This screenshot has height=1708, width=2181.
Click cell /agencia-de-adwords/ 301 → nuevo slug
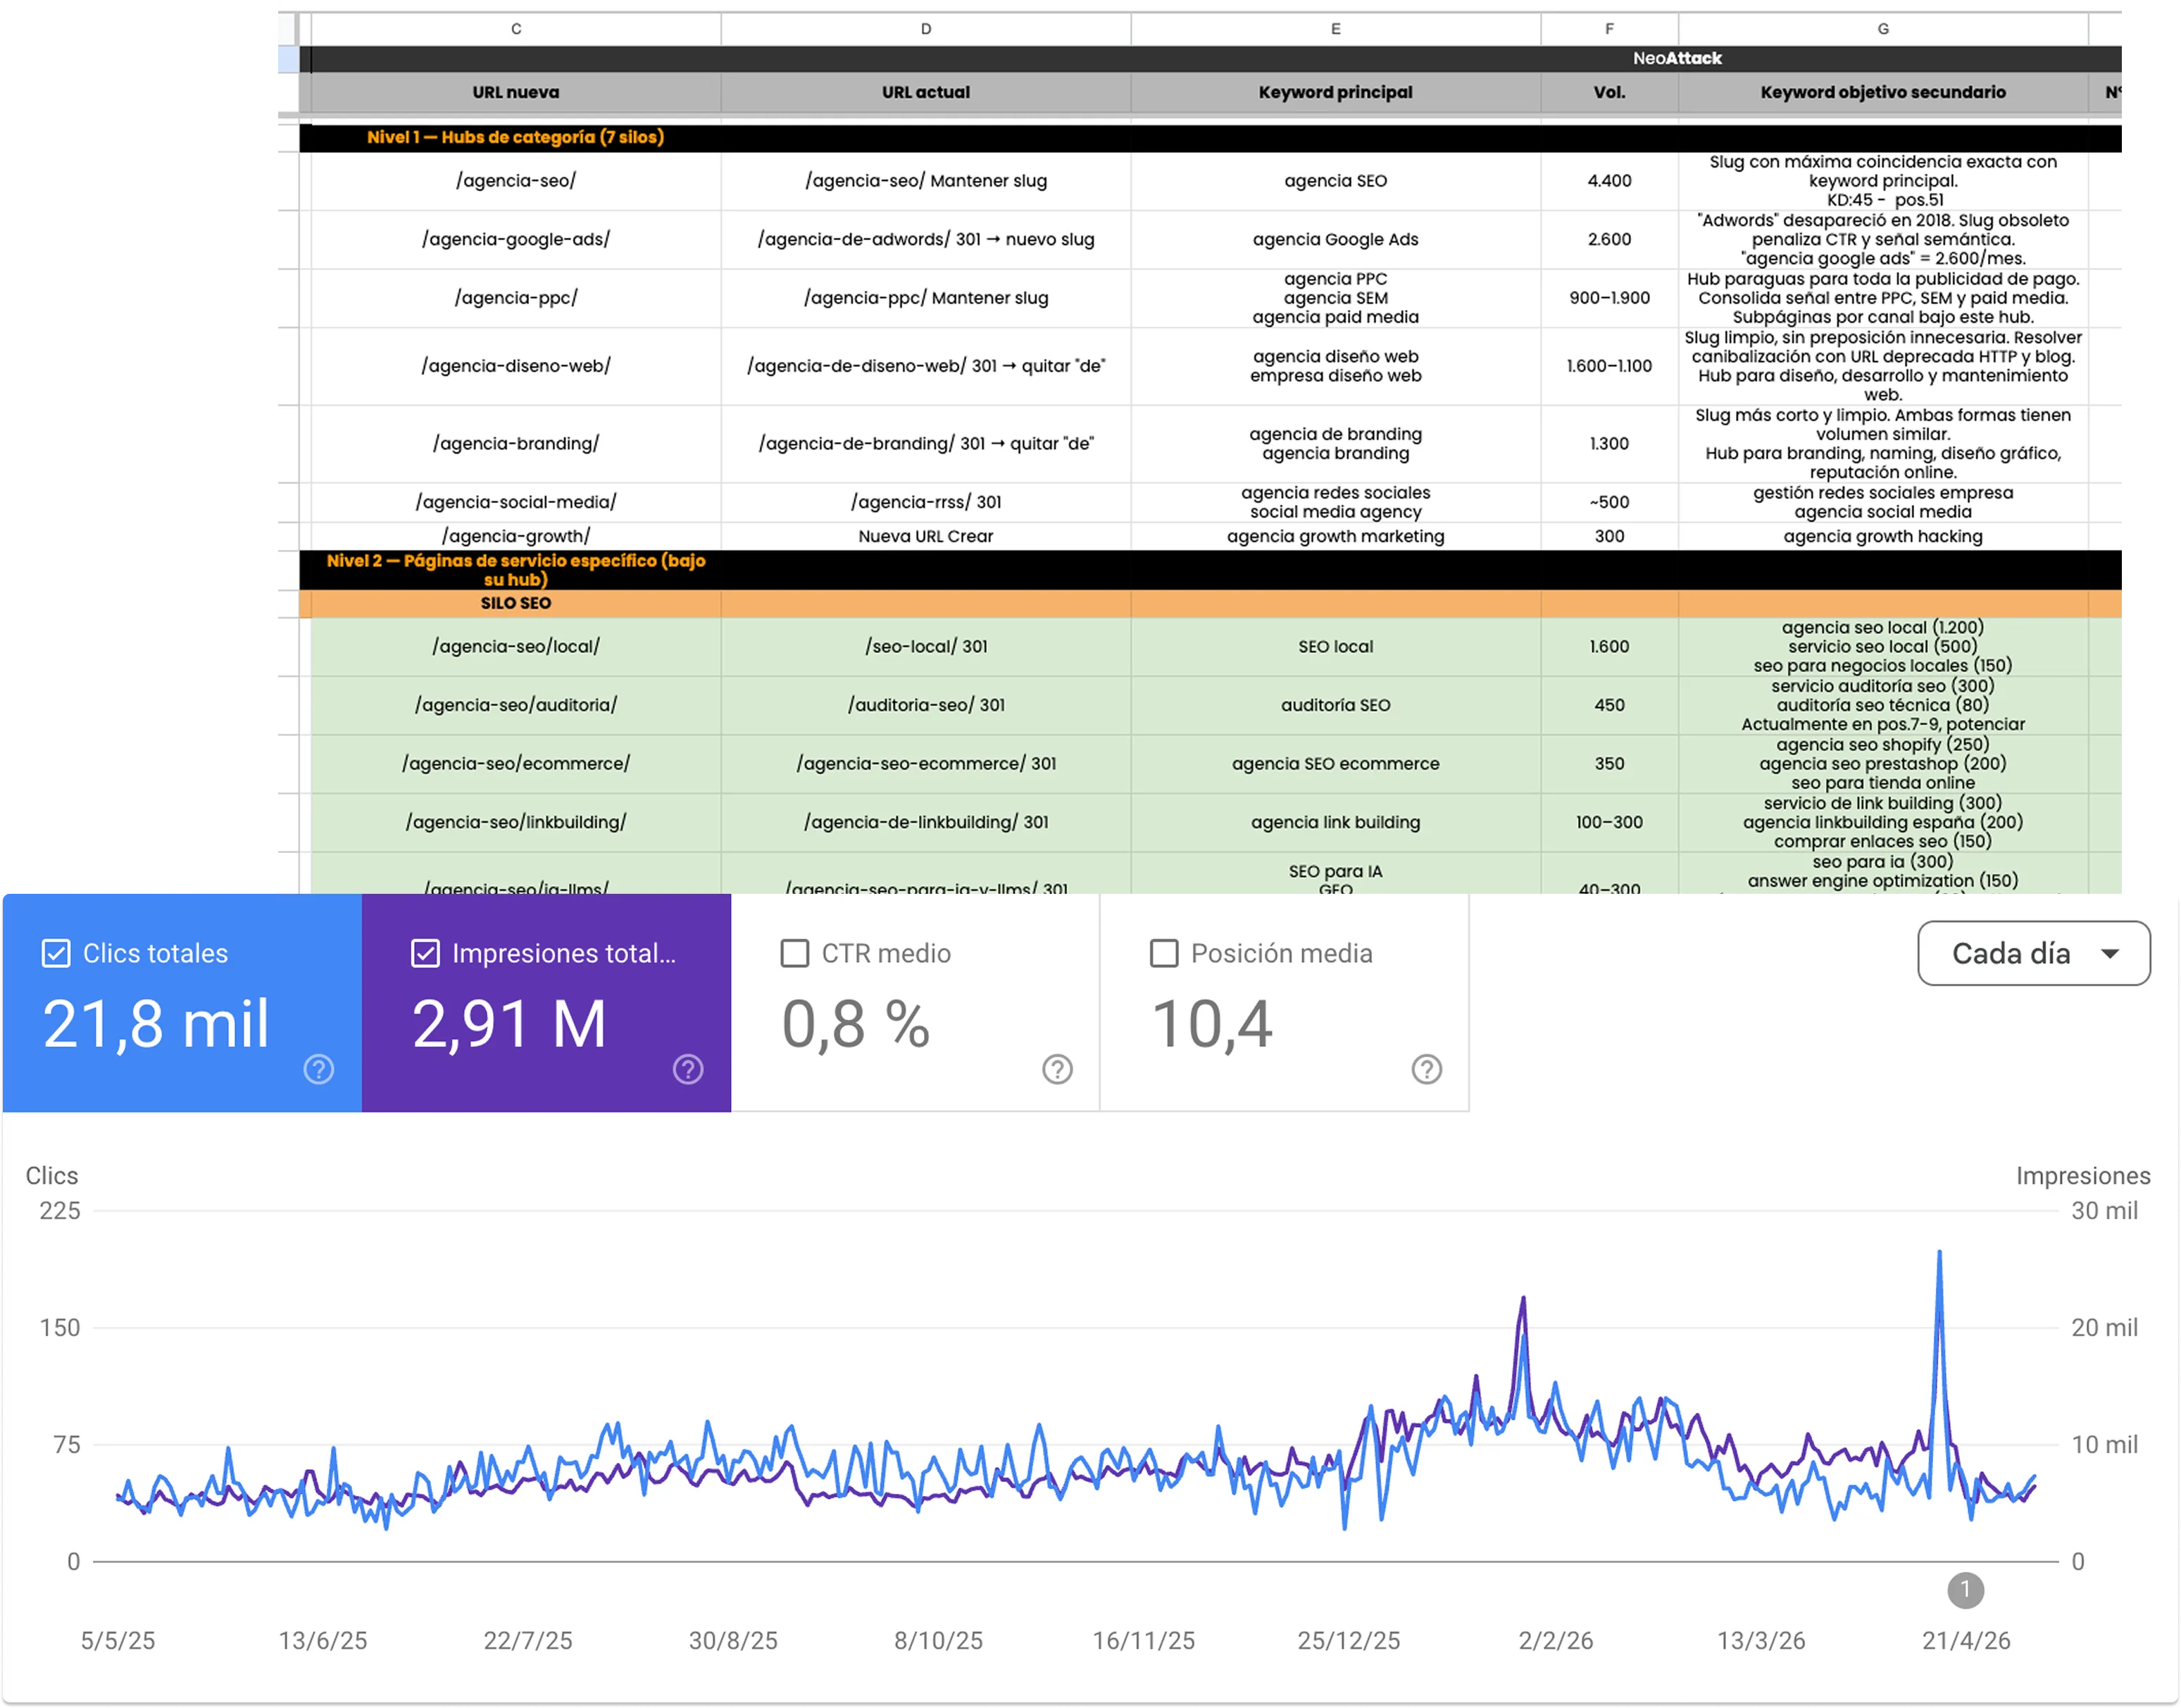[925, 239]
